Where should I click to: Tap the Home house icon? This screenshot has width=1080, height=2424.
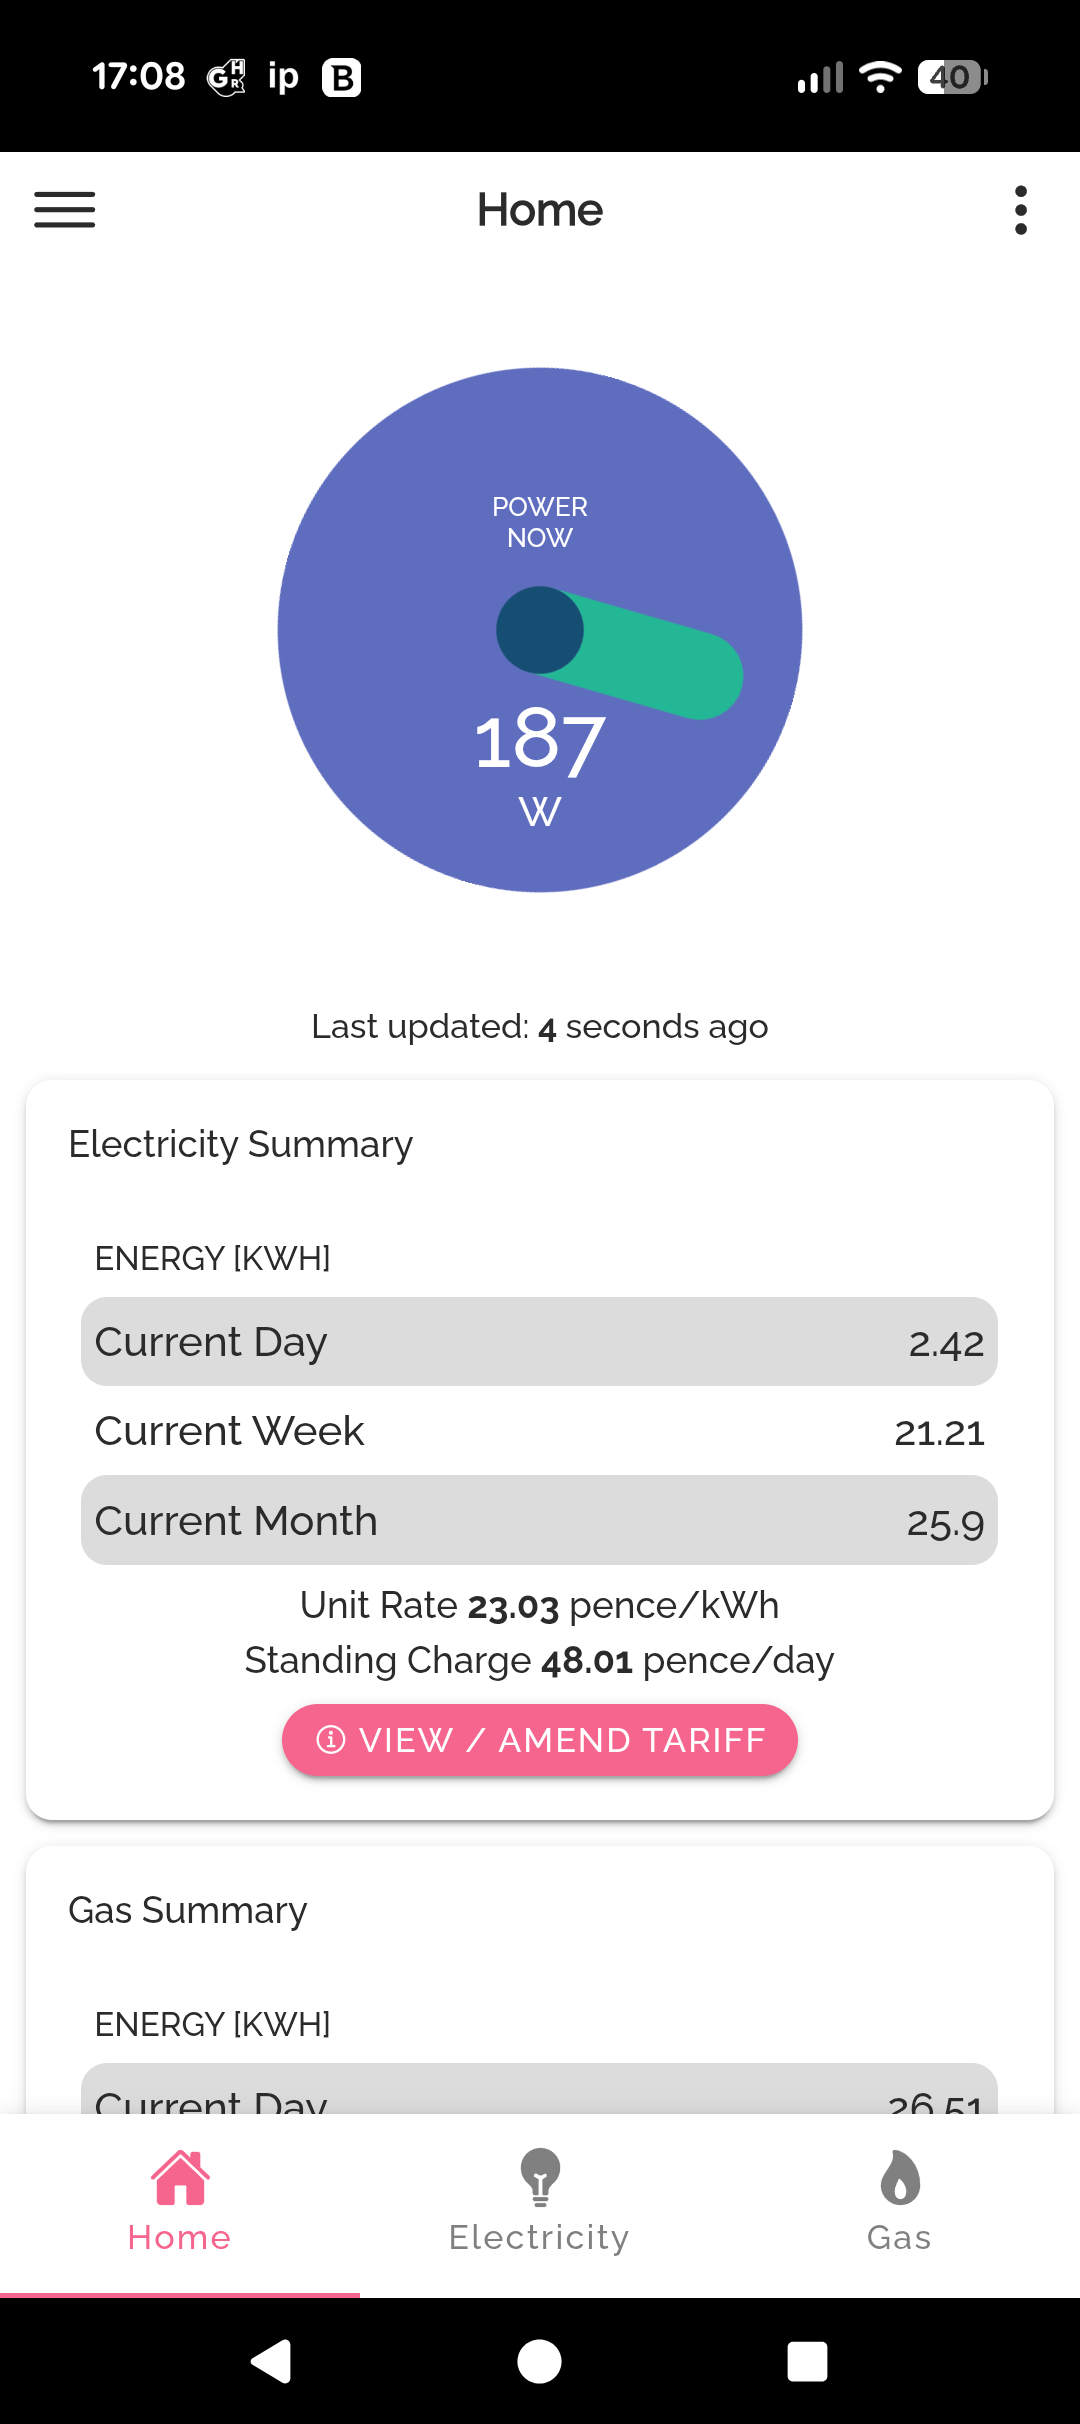click(x=180, y=2178)
